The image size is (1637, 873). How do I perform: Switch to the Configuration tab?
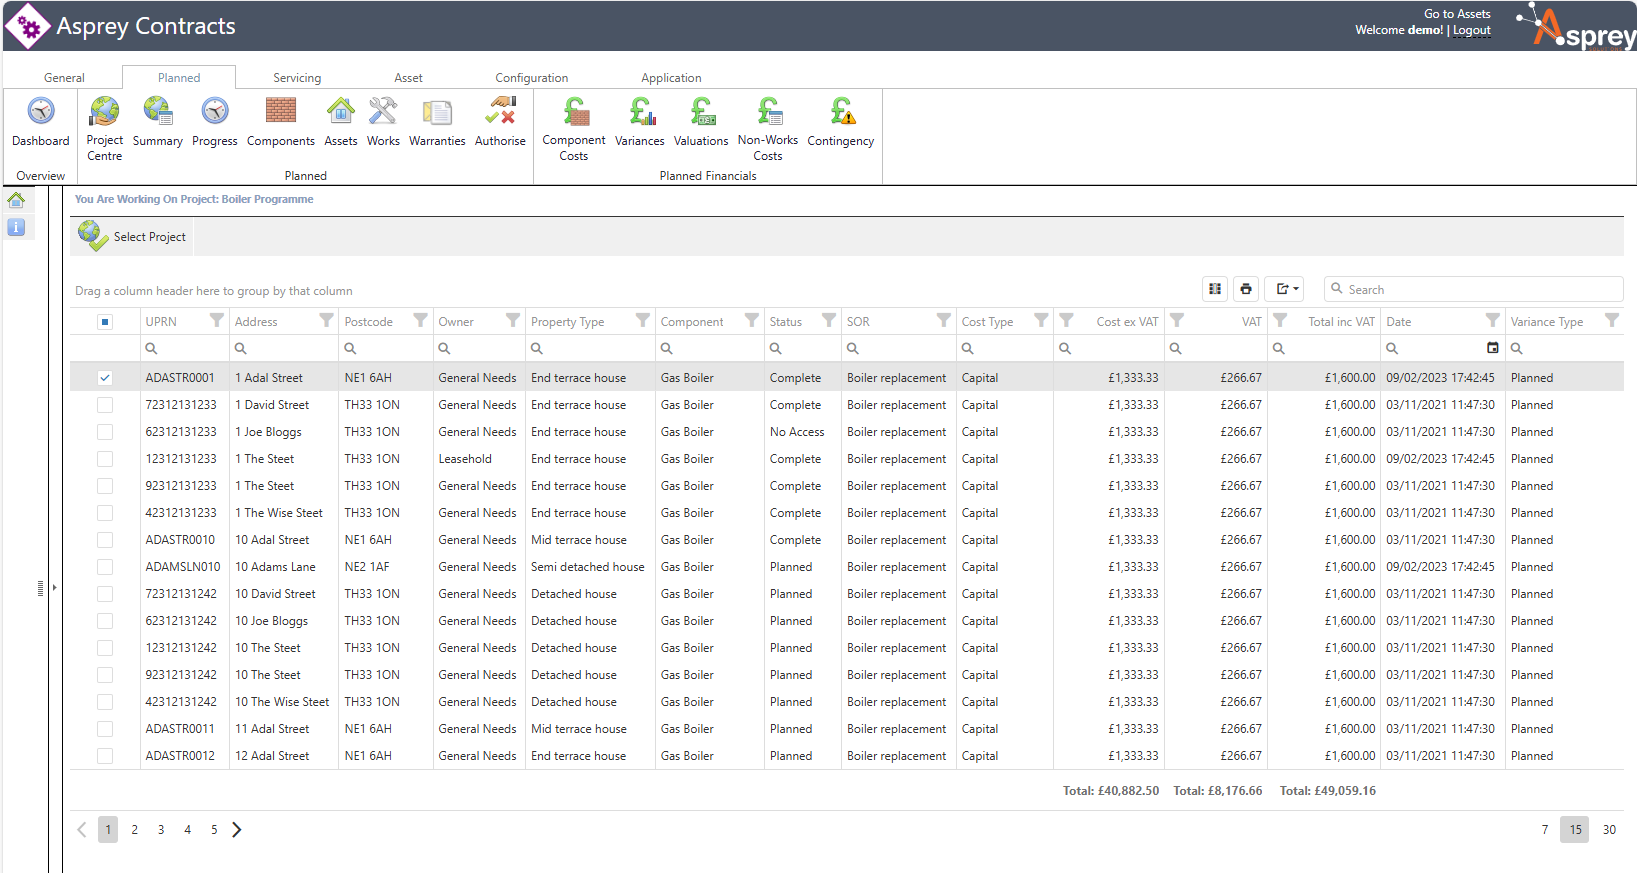(x=531, y=78)
